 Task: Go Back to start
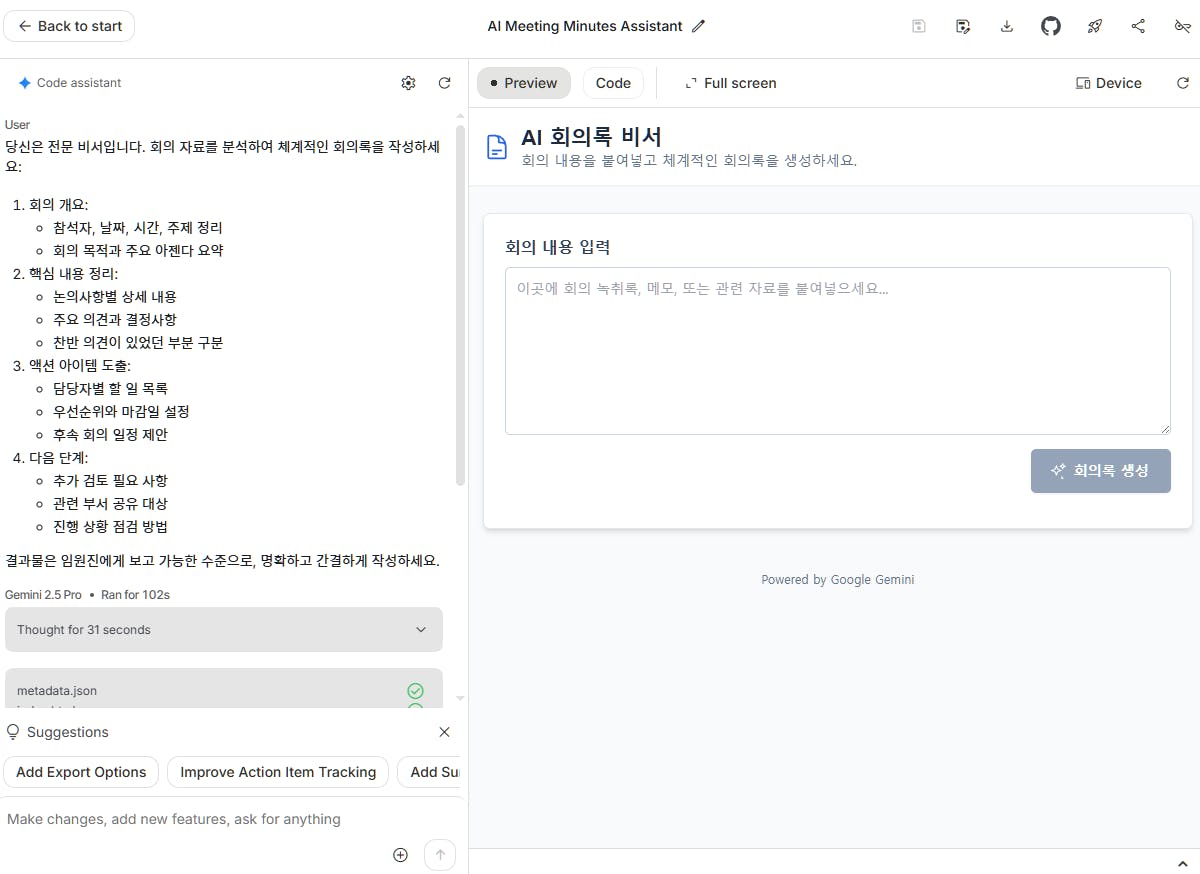tap(69, 26)
